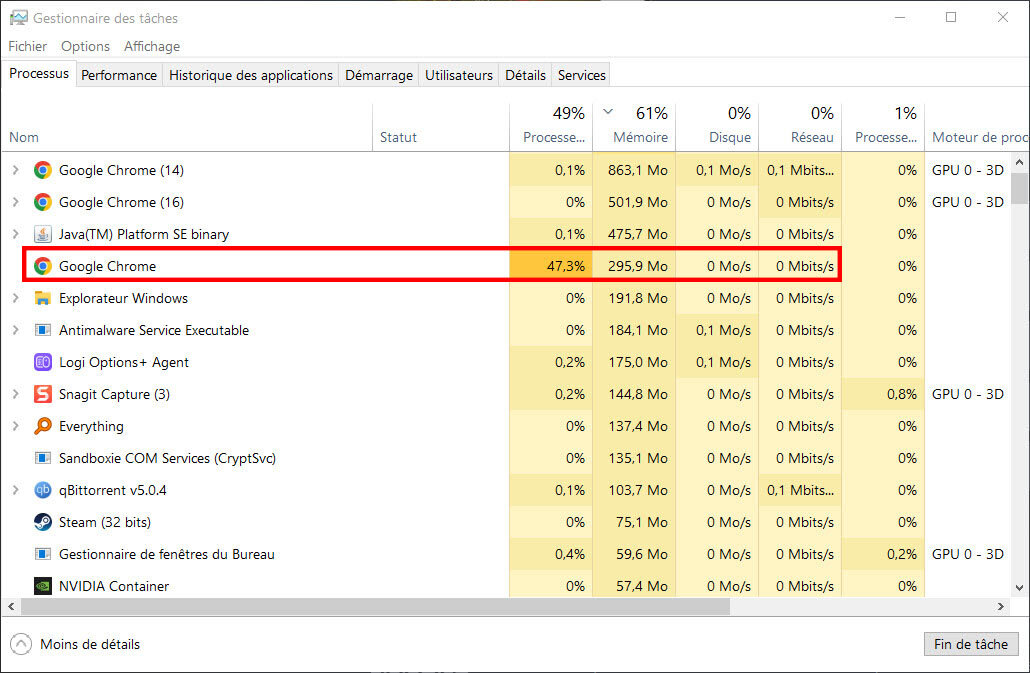Image resolution: width=1030 pixels, height=673 pixels.
Task: Click the horizontal scrollbar right arrow
Action: click(x=1001, y=607)
